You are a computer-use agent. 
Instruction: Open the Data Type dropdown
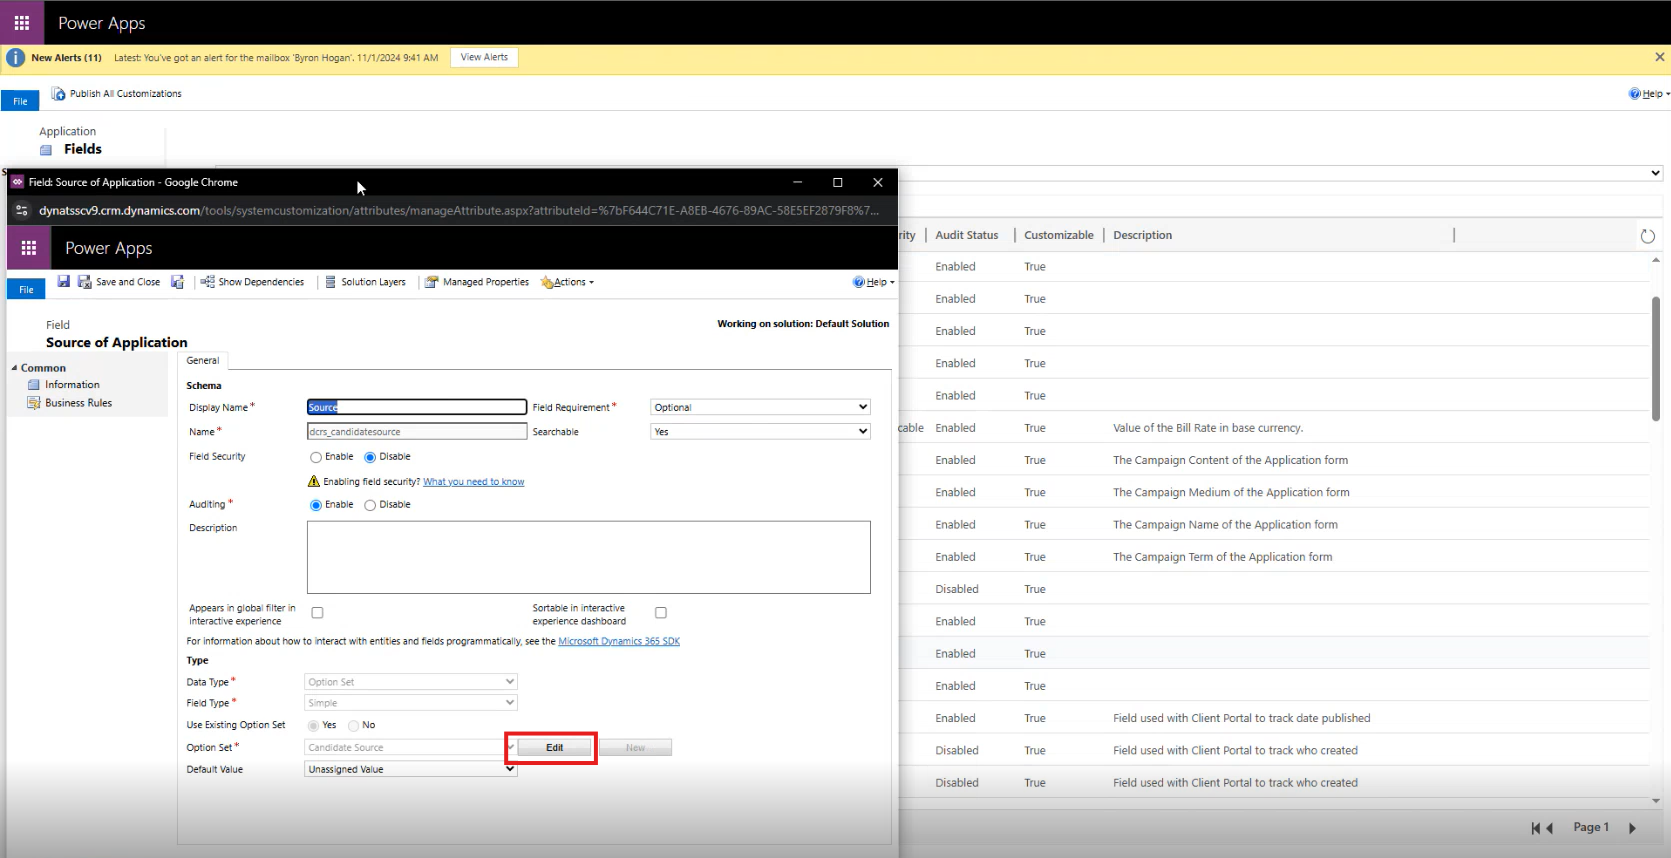410,682
